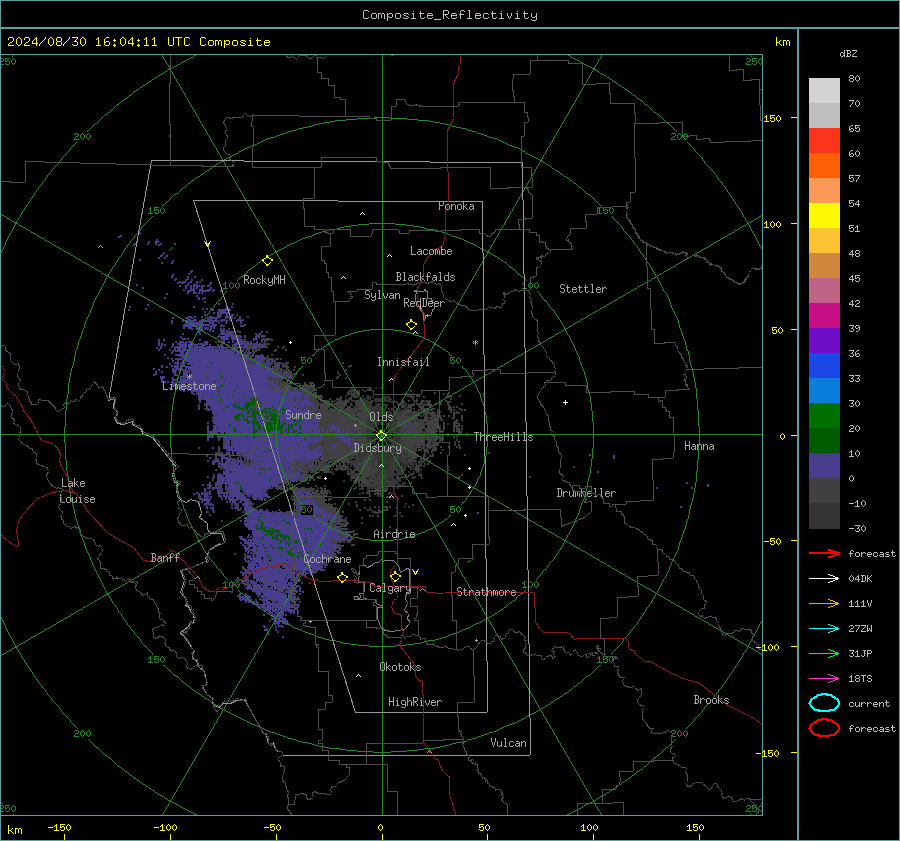
Task: Click the Lake Louise label
Action: pyautogui.click(x=77, y=491)
